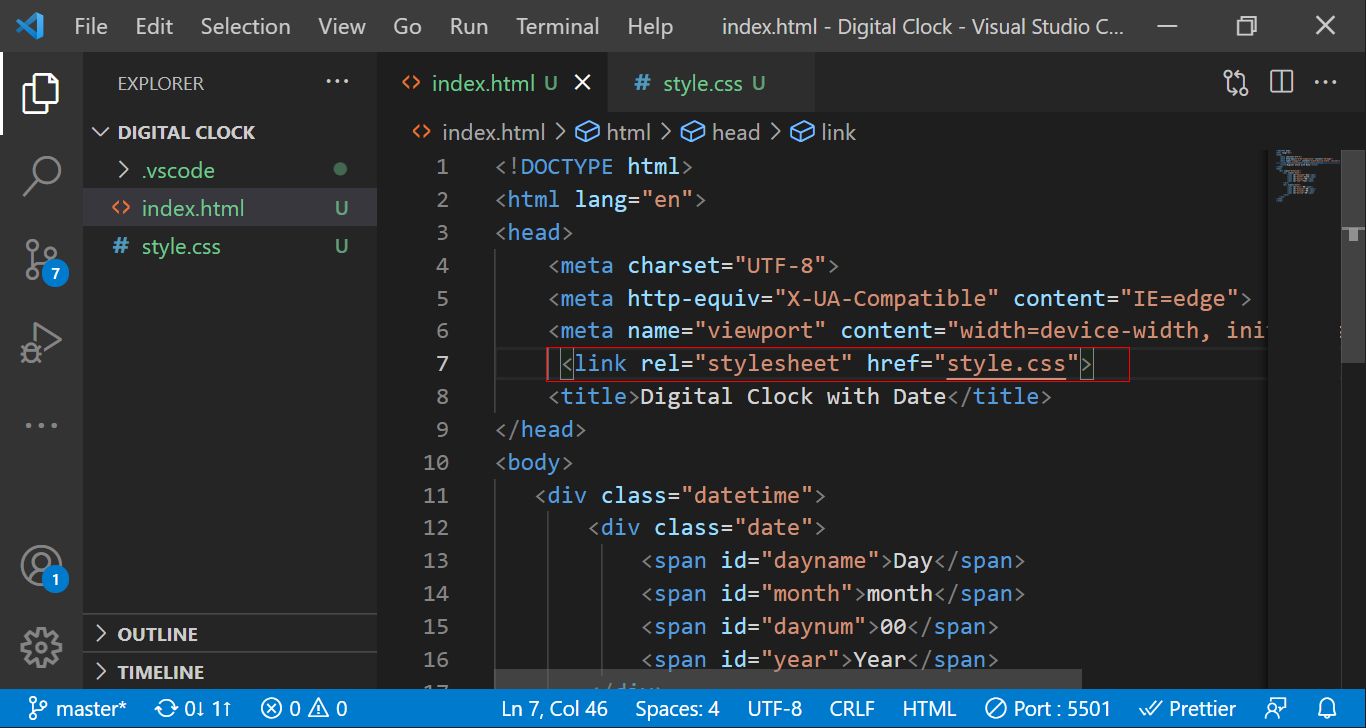Change file encoding UTF-8

pyautogui.click(x=774, y=709)
